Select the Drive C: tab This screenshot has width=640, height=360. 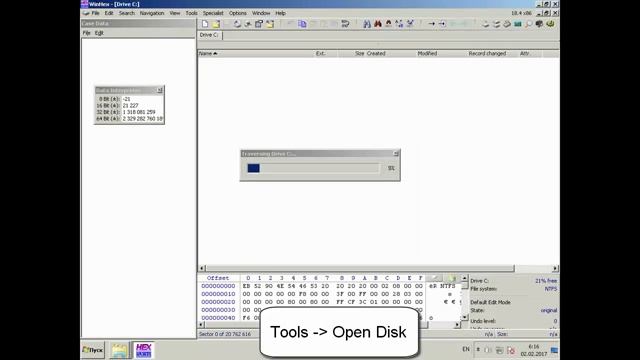point(209,35)
